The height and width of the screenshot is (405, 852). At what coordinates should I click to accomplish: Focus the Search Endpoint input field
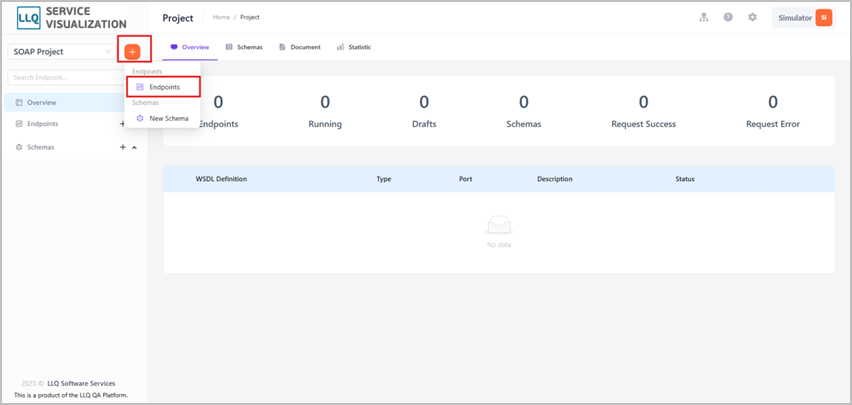[65, 77]
